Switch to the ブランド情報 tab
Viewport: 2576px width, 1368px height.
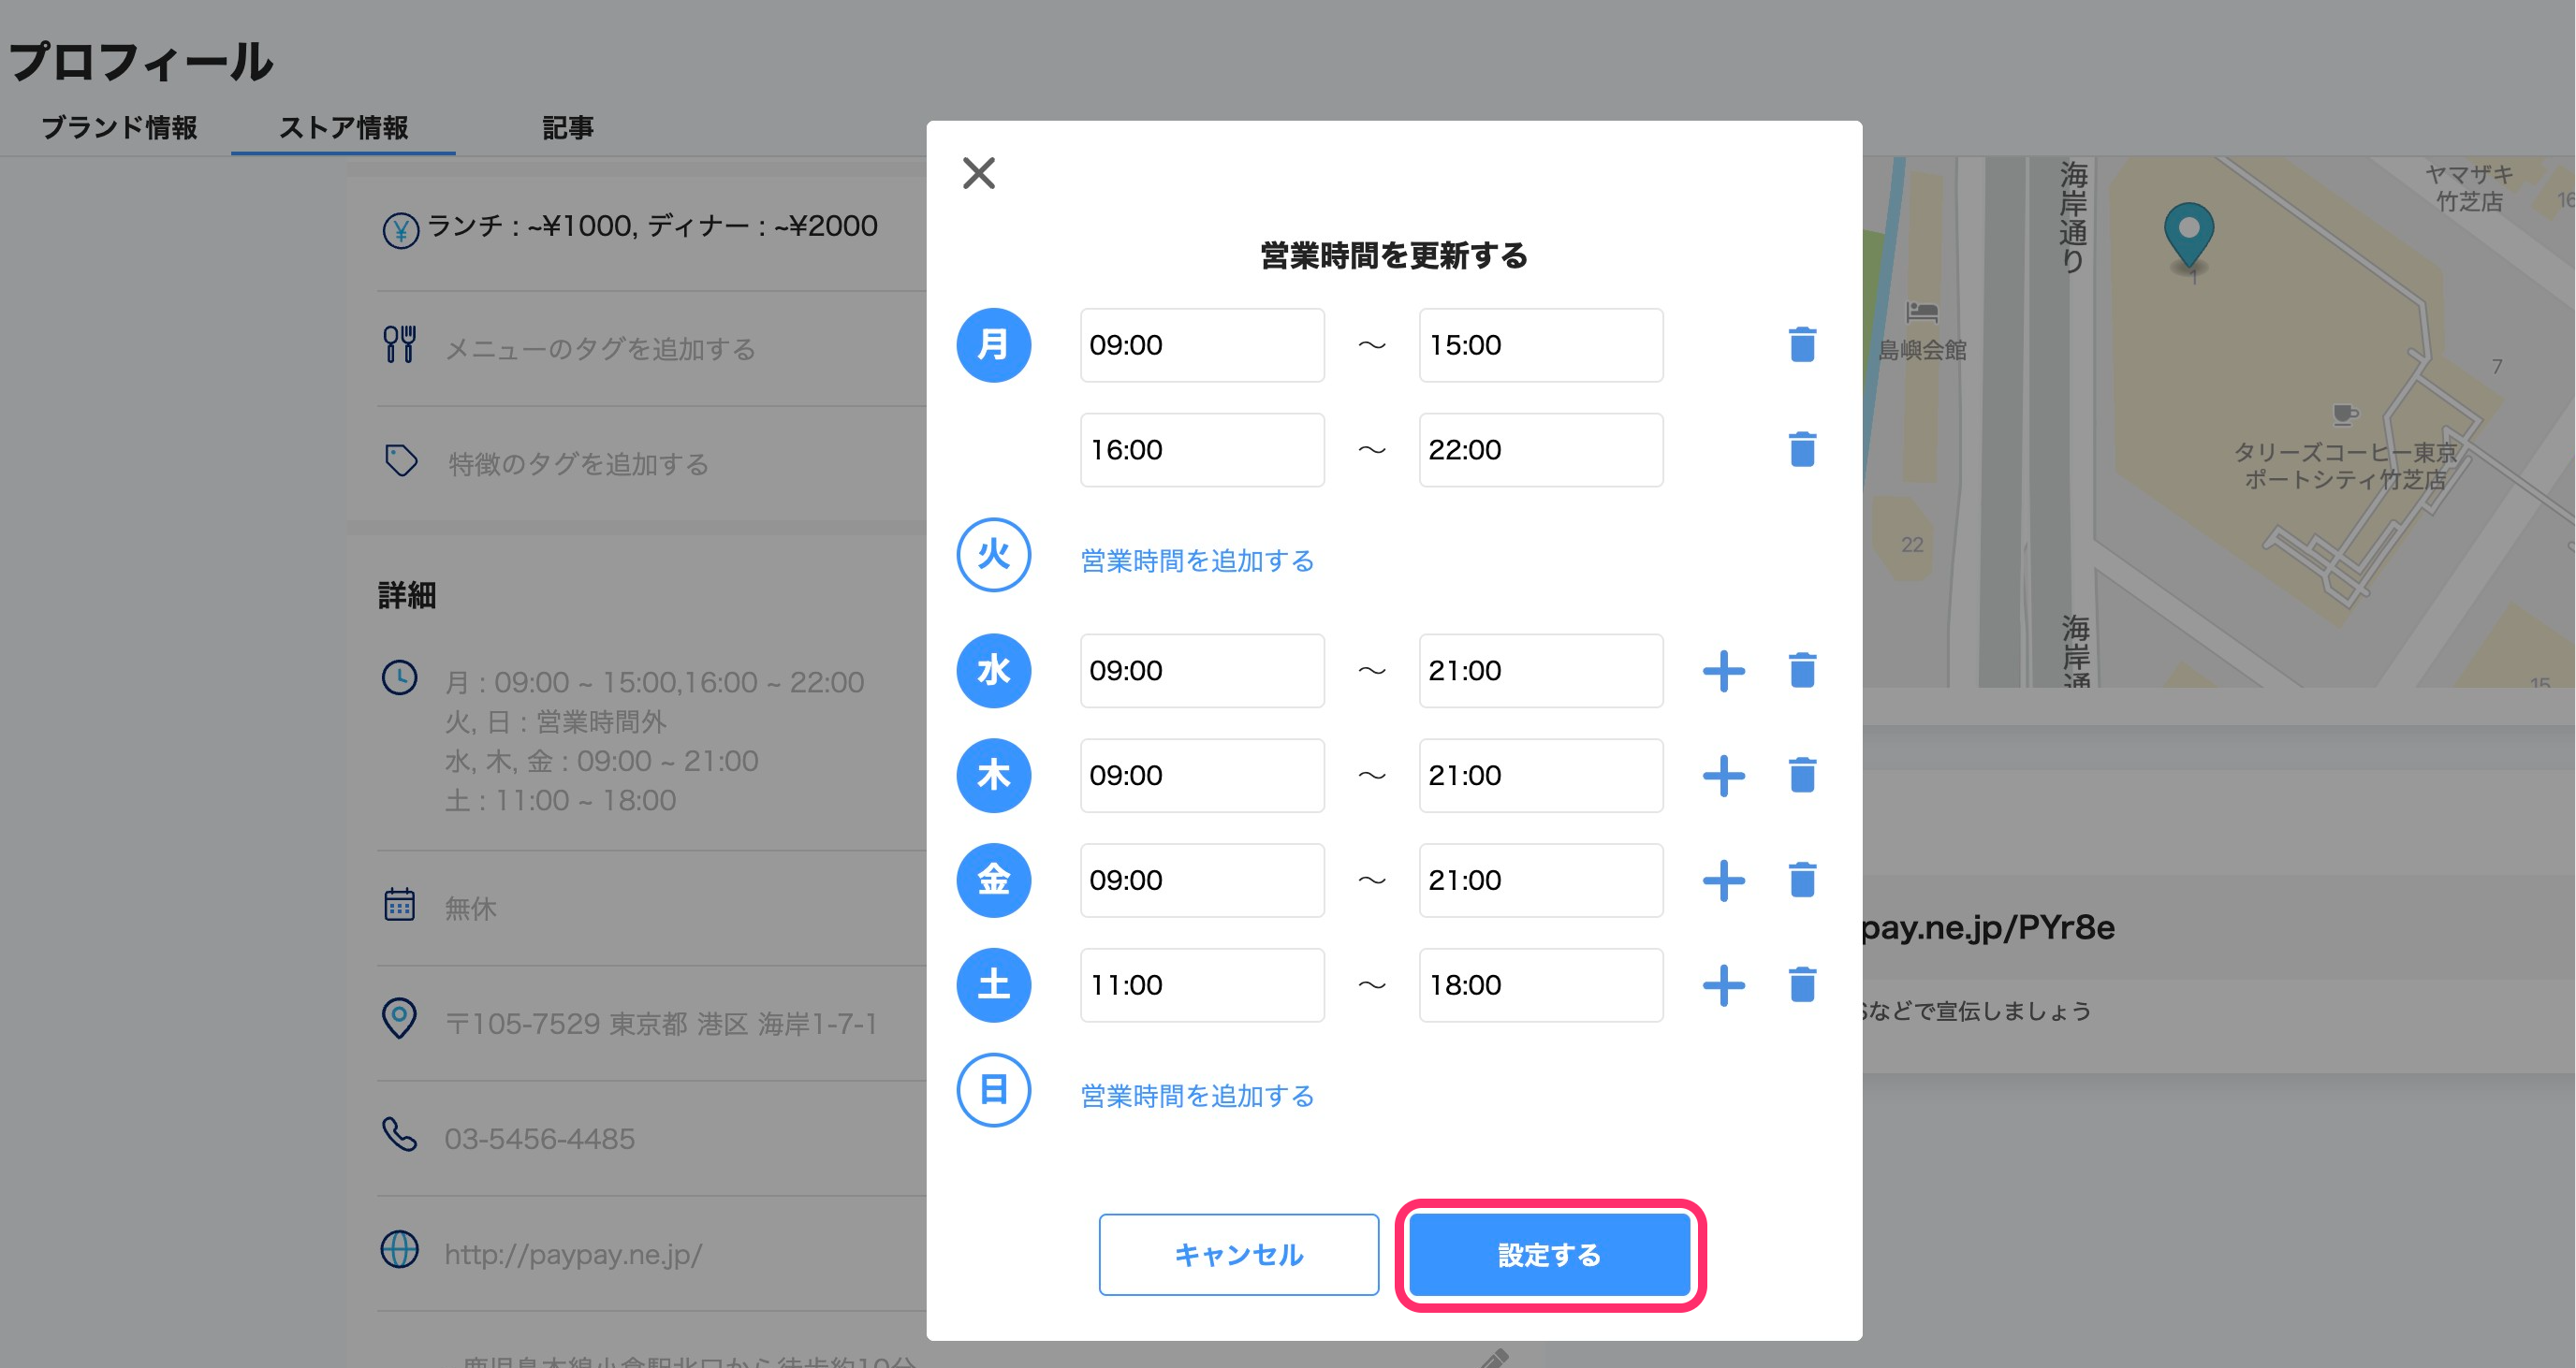click(x=119, y=128)
